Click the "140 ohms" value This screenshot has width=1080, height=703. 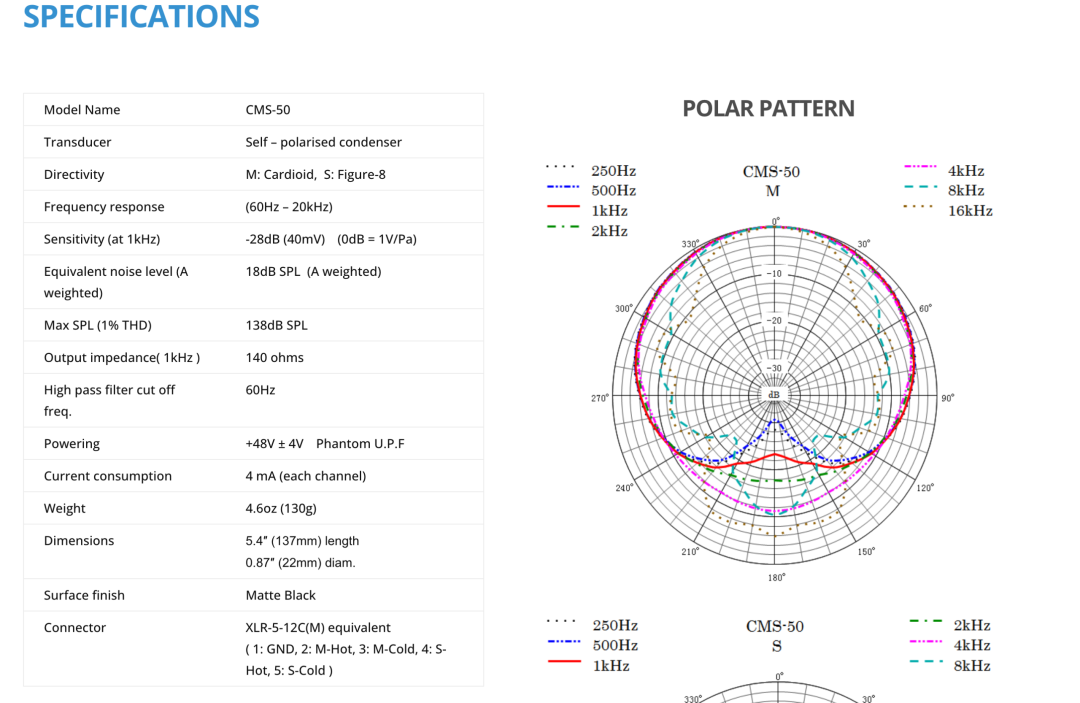pos(274,357)
